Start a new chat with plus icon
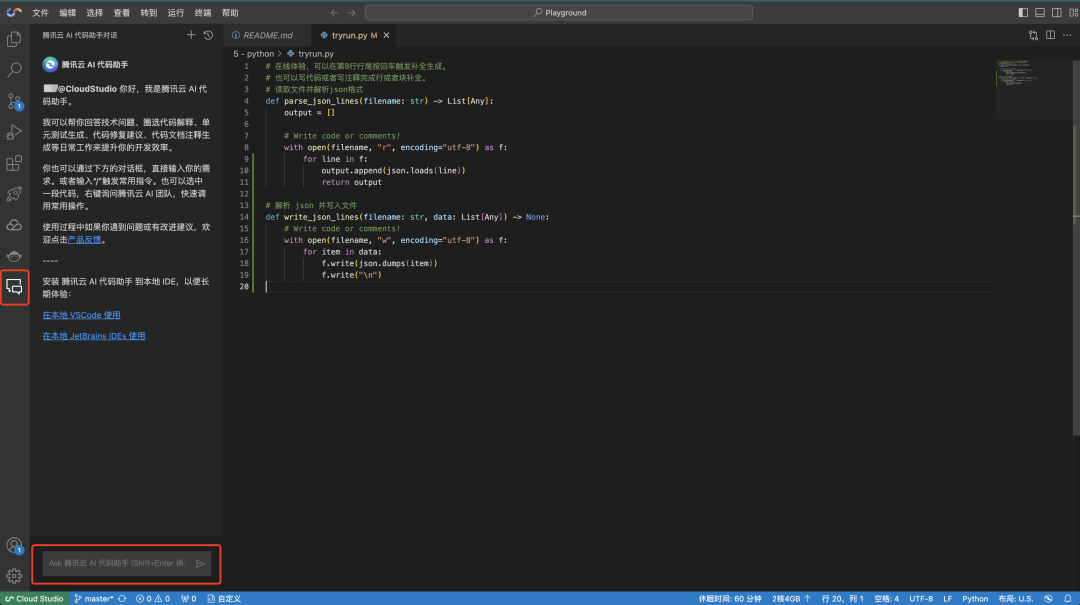Viewport: 1080px width, 605px height. [191, 35]
